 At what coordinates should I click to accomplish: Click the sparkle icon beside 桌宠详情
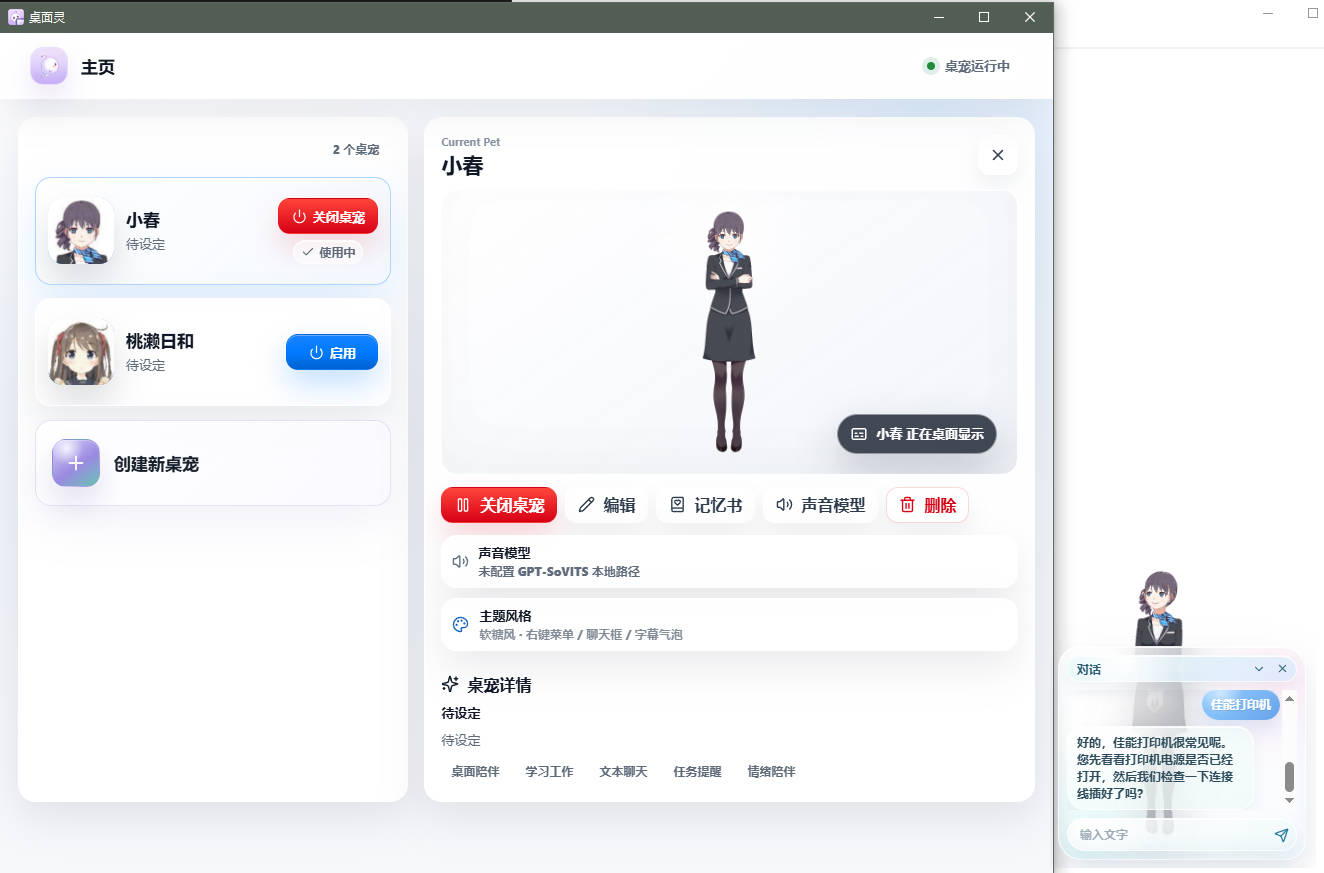(450, 685)
